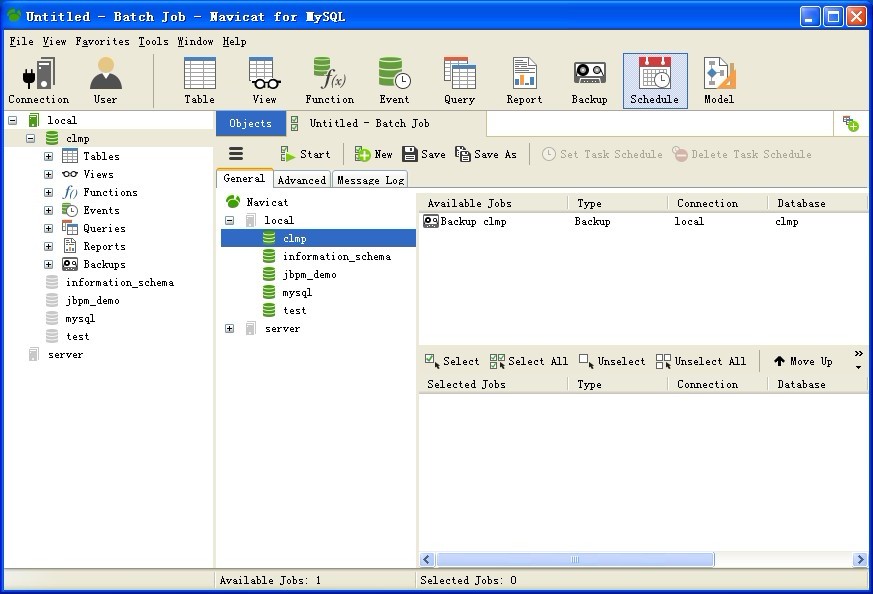Image resolution: width=873 pixels, height=594 pixels.
Task: Click Move Up button
Action: click(x=803, y=361)
